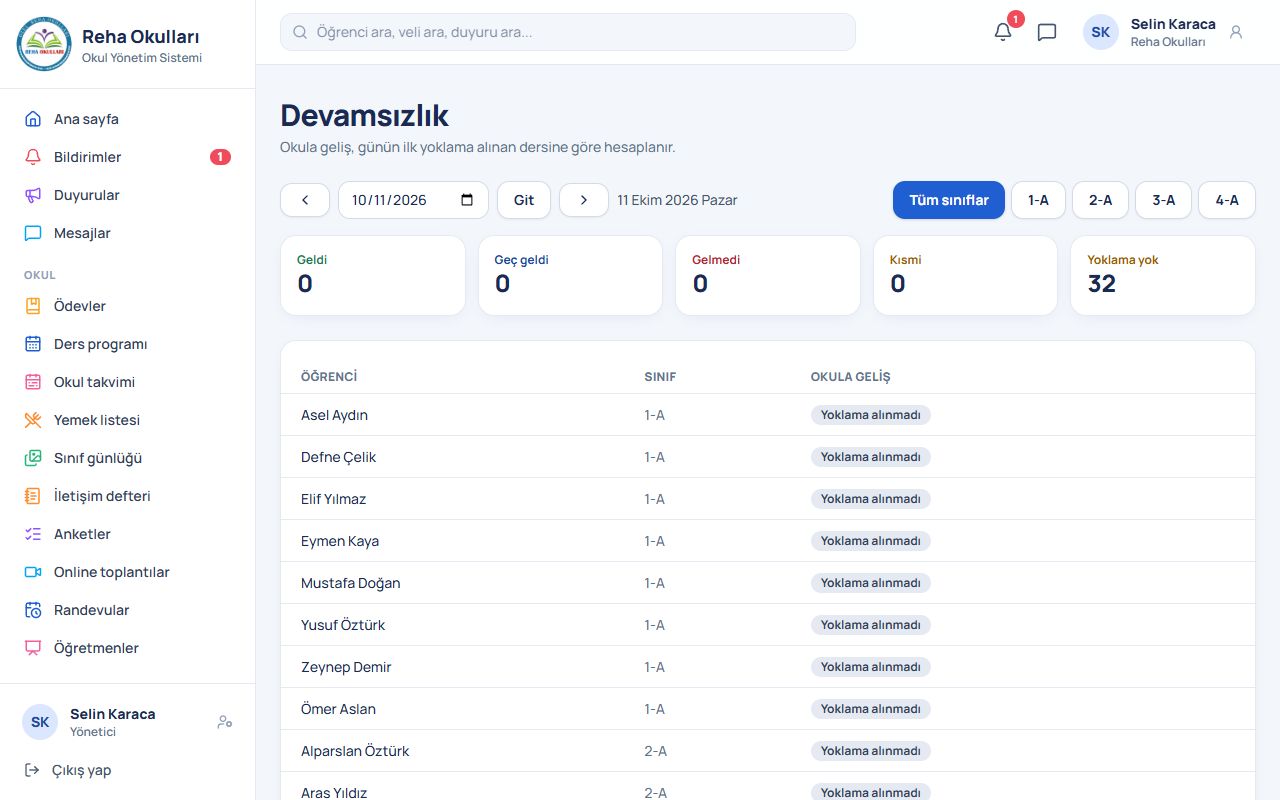Click the Yoklama yok summary card
This screenshot has width=1280, height=800.
(x=1163, y=275)
